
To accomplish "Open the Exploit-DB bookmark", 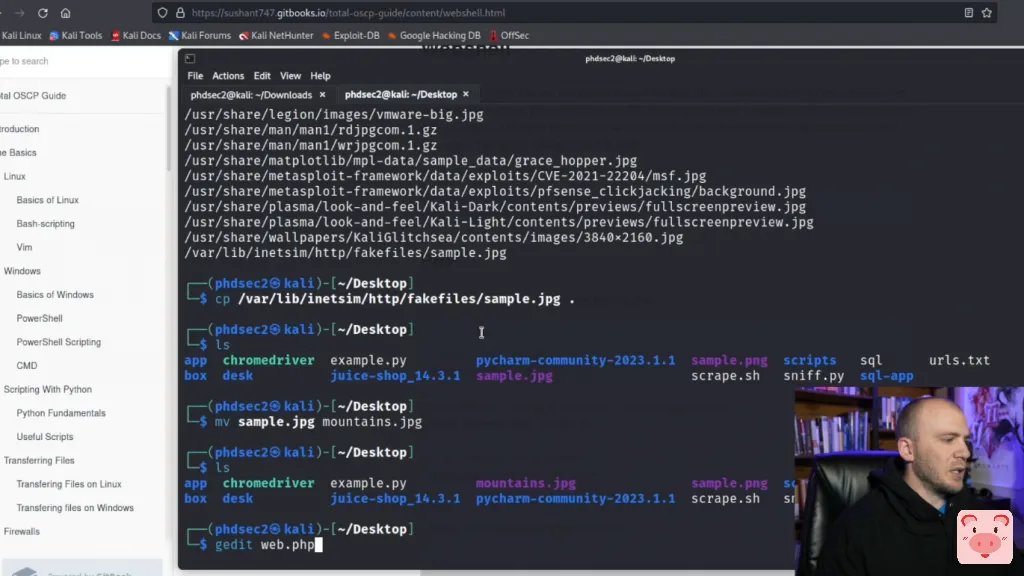I will click(350, 36).
